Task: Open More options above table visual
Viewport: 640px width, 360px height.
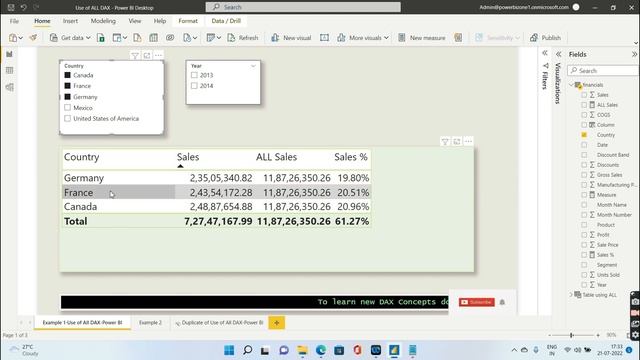Action: (469, 142)
